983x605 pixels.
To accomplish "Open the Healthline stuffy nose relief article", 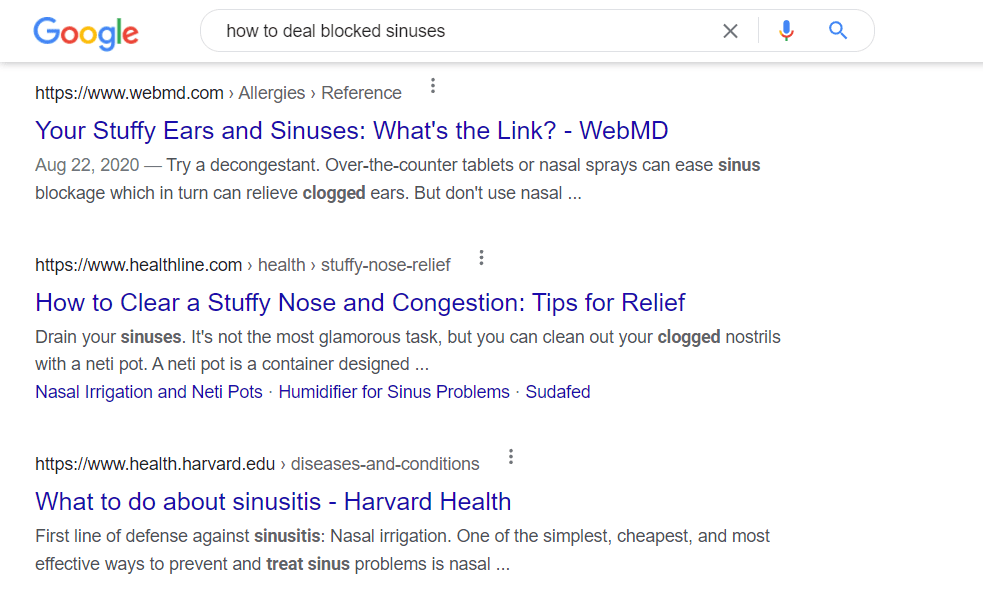I will tap(360, 302).
